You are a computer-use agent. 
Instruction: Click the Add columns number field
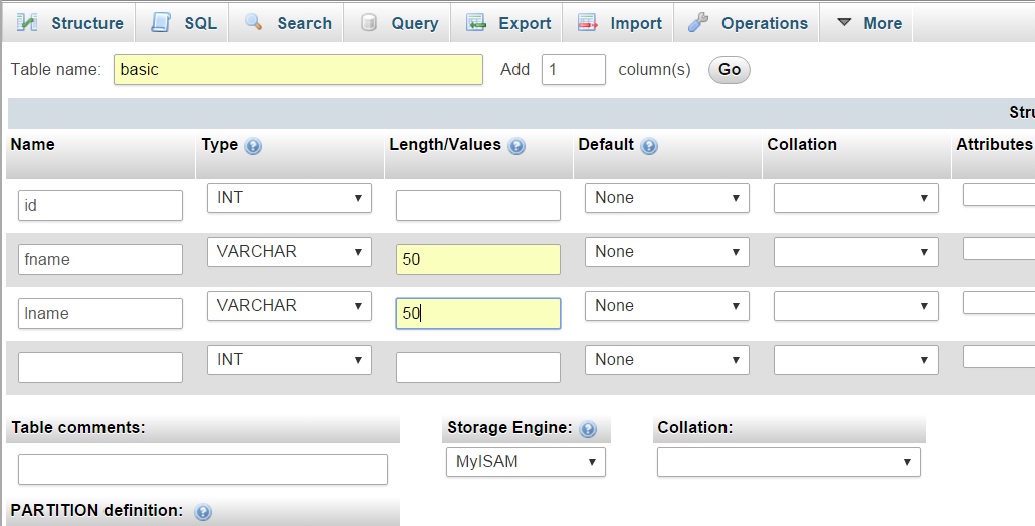click(x=574, y=69)
